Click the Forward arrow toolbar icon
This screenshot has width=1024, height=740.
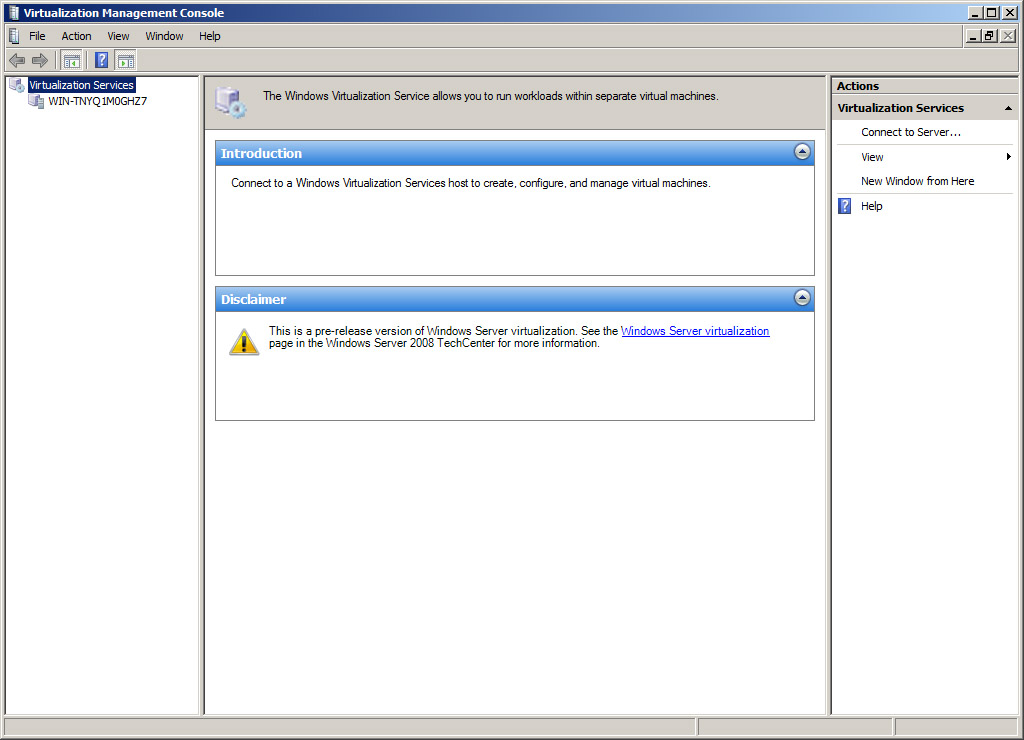(x=40, y=61)
